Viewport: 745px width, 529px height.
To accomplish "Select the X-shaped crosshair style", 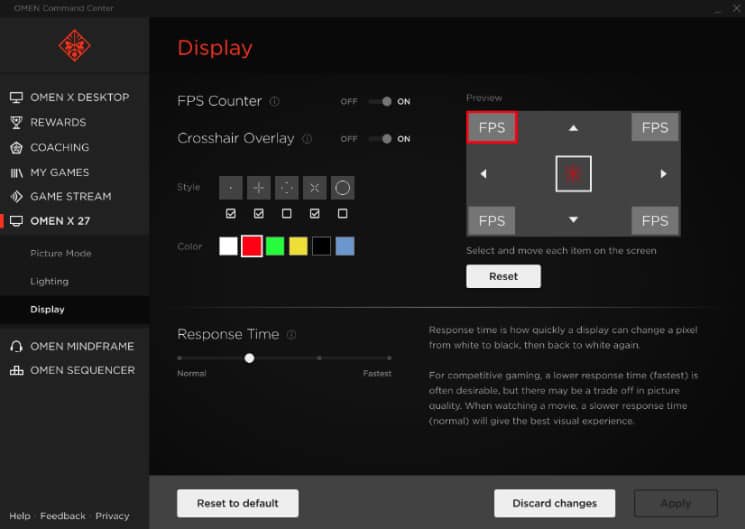I will click(x=315, y=187).
